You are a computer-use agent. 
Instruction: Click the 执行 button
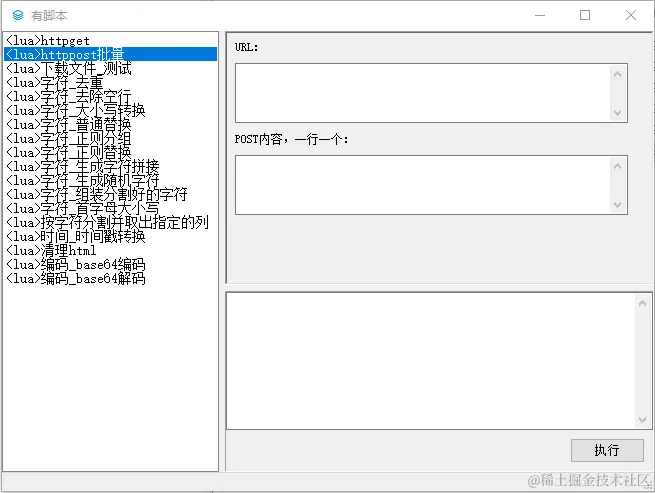607,450
